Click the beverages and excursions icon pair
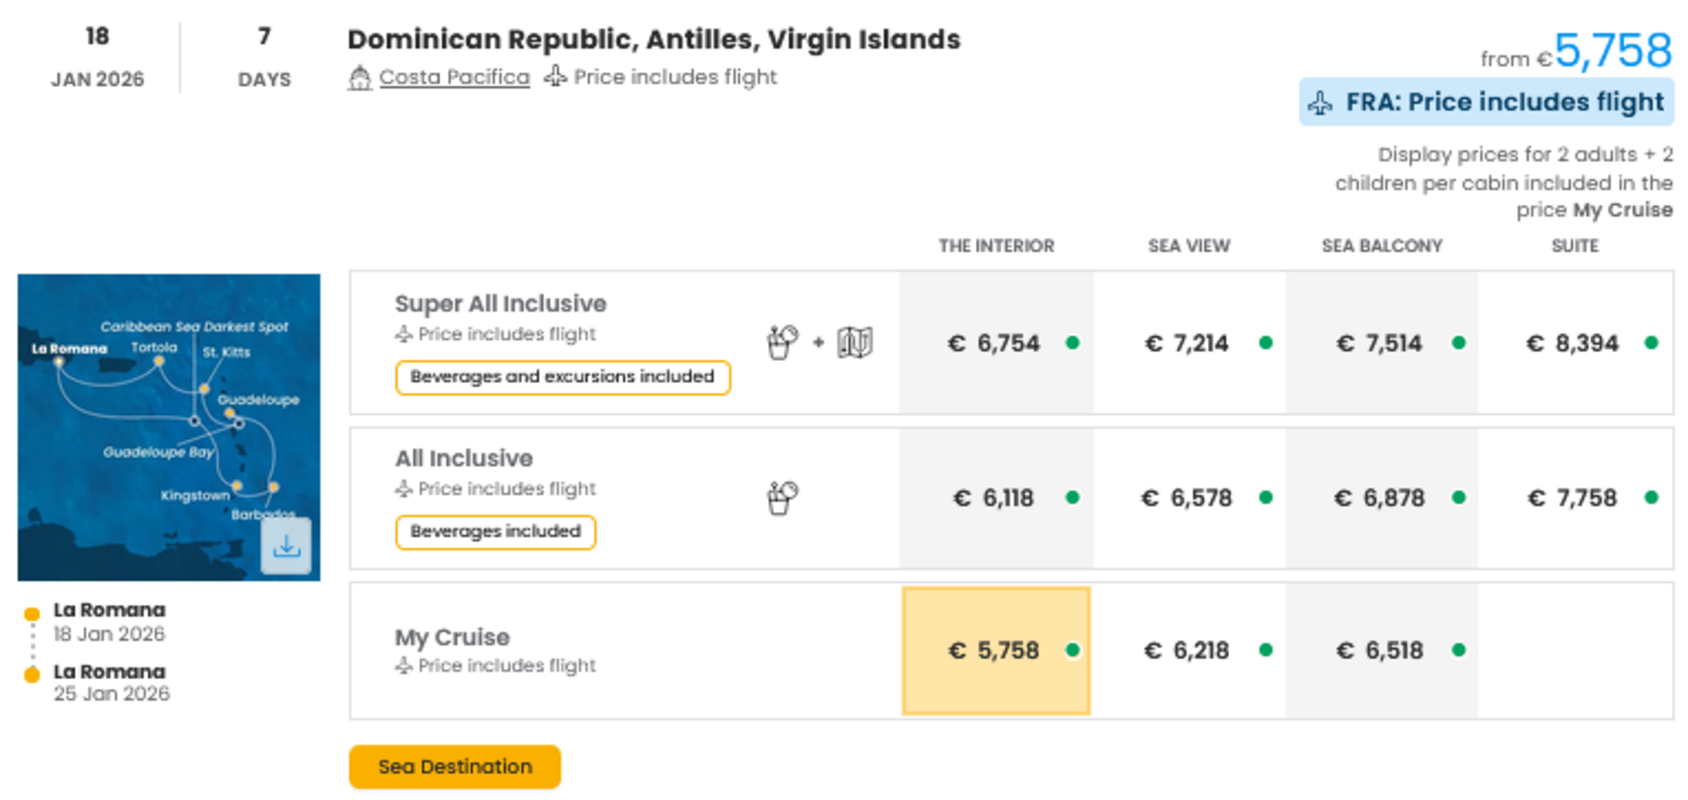This screenshot has height=800, width=1688. pyautogui.click(x=820, y=342)
